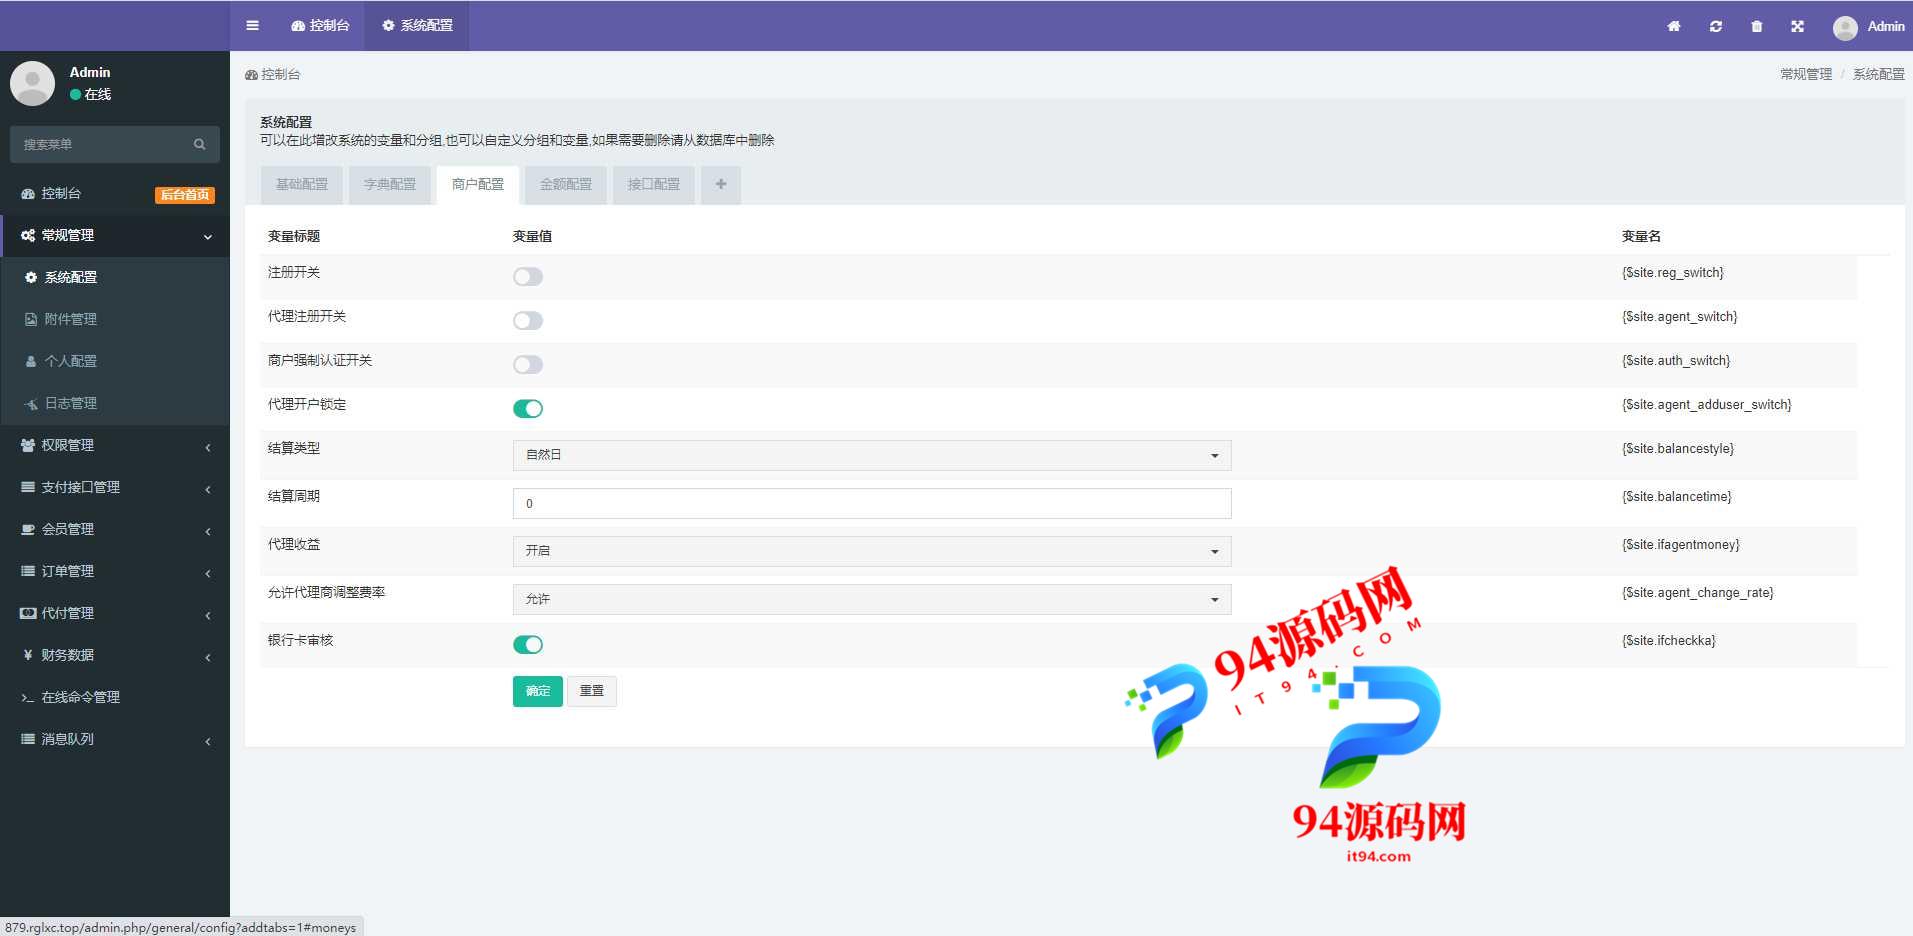Switch to the 金额配置 tab
This screenshot has height=936, width=1913.
point(566,184)
